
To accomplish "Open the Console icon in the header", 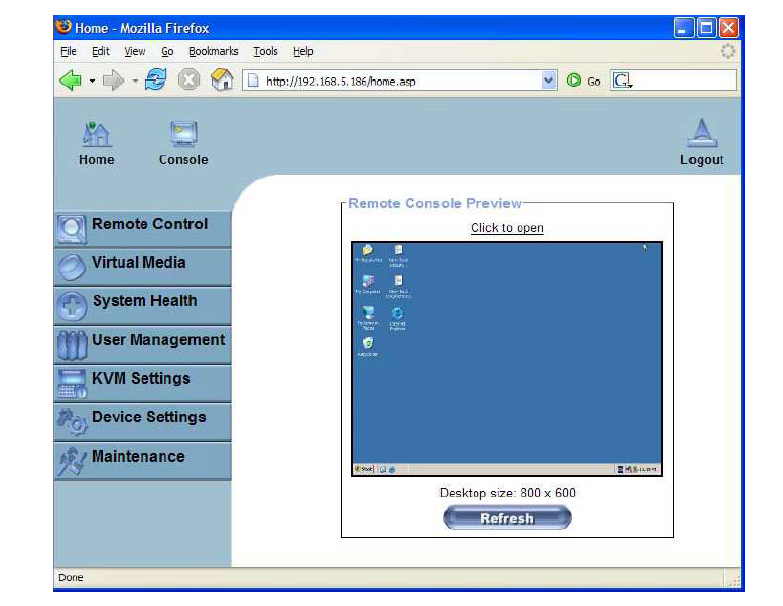I will pyautogui.click(x=183, y=135).
